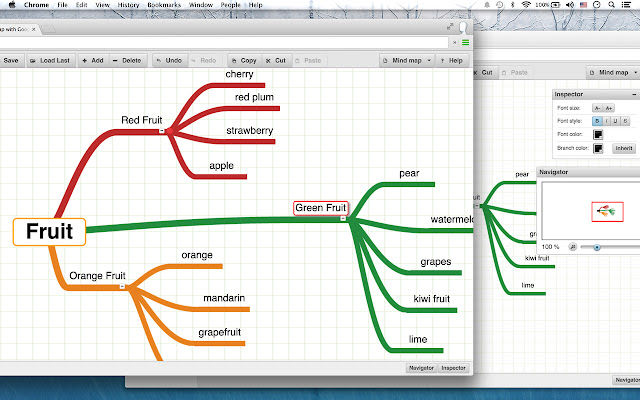Select the Fruit root node
The width and height of the screenshot is (640, 400).
(x=49, y=232)
